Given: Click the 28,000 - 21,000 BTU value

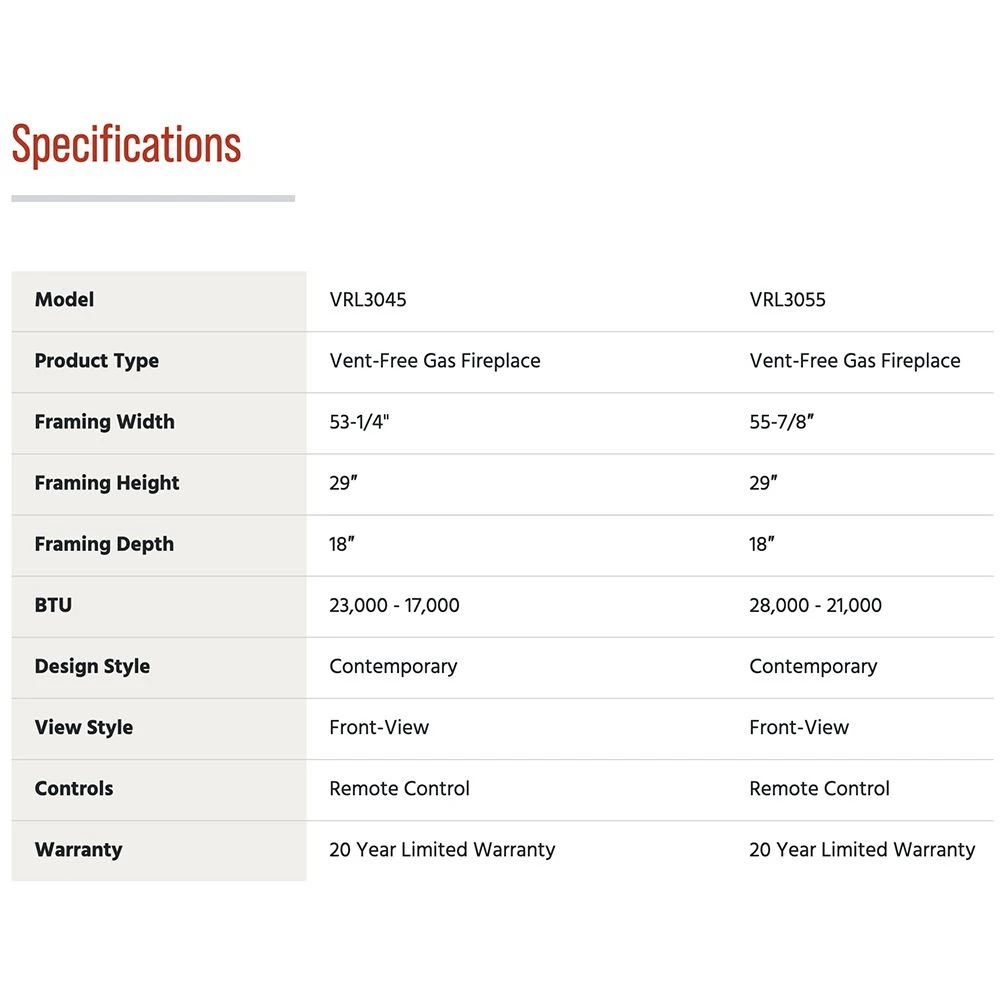Looking at the screenshot, I should pyautogui.click(x=815, y=605).
